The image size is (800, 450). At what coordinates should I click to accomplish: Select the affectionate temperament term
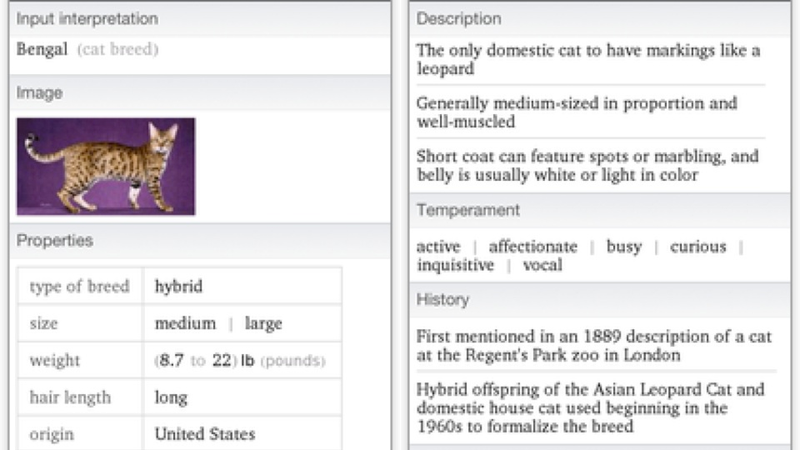pyautogui.click(x=533, y=246)
